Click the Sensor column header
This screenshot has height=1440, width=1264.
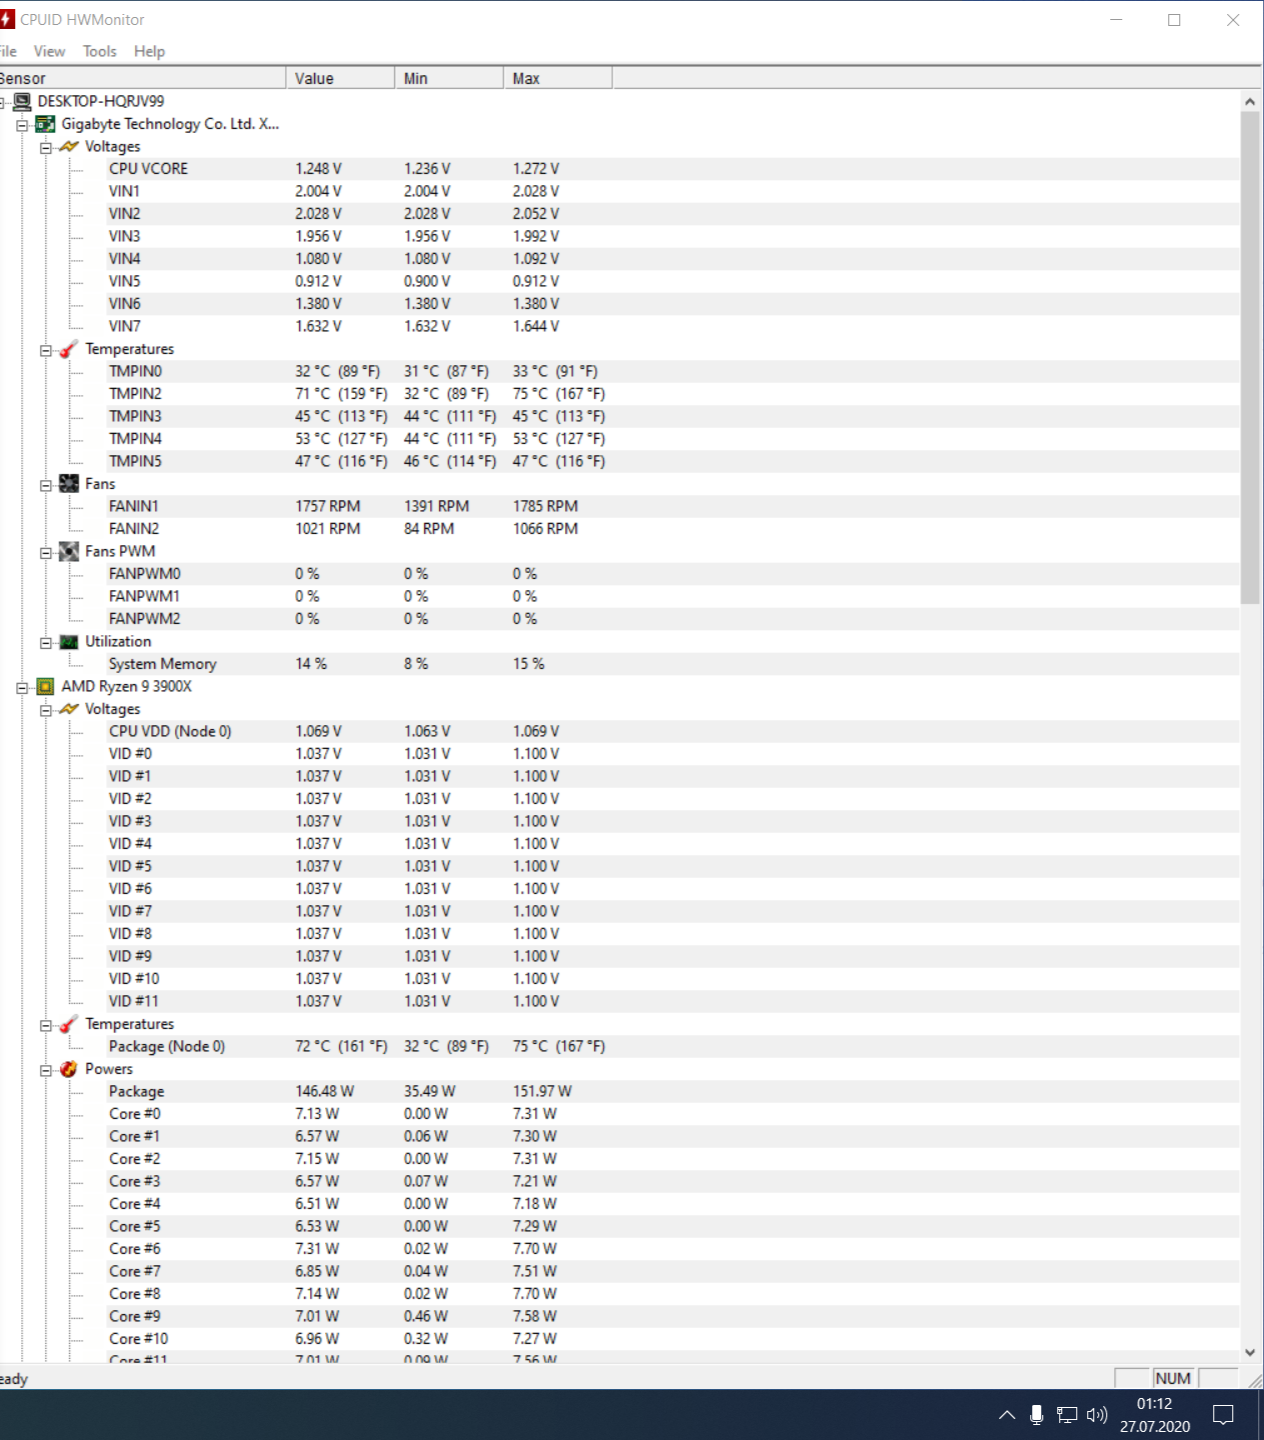click(x=143, y=78)
